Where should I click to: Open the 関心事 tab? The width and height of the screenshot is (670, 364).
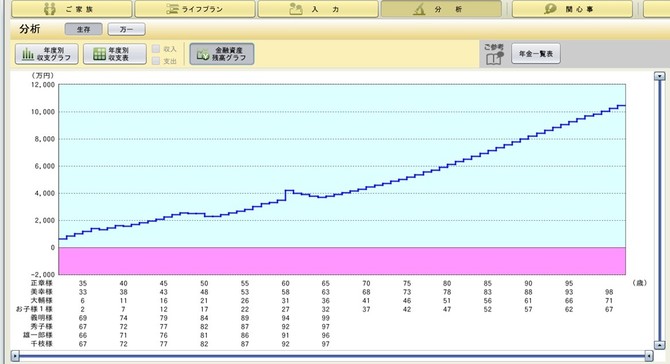572,9
